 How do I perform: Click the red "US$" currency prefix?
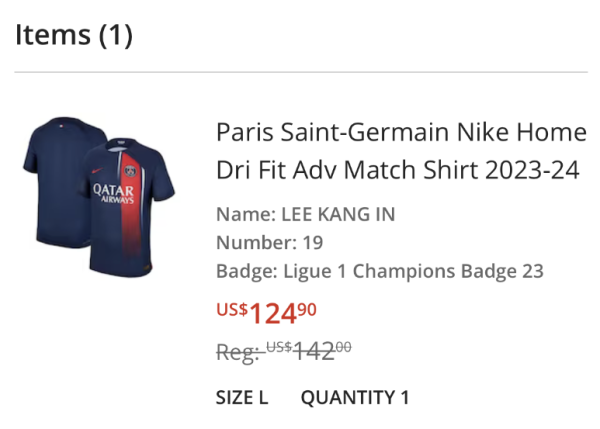231,309
